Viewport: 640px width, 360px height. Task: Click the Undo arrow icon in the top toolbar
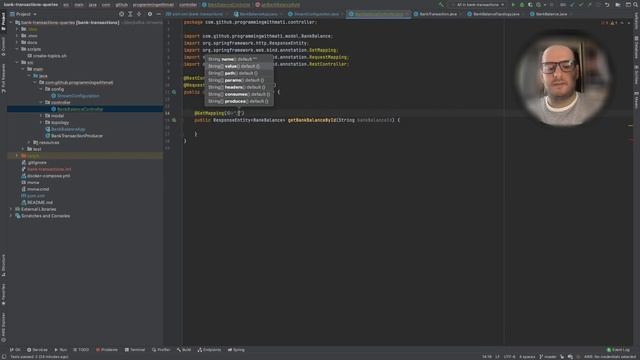pyautogui.click(x=607, y=4)
